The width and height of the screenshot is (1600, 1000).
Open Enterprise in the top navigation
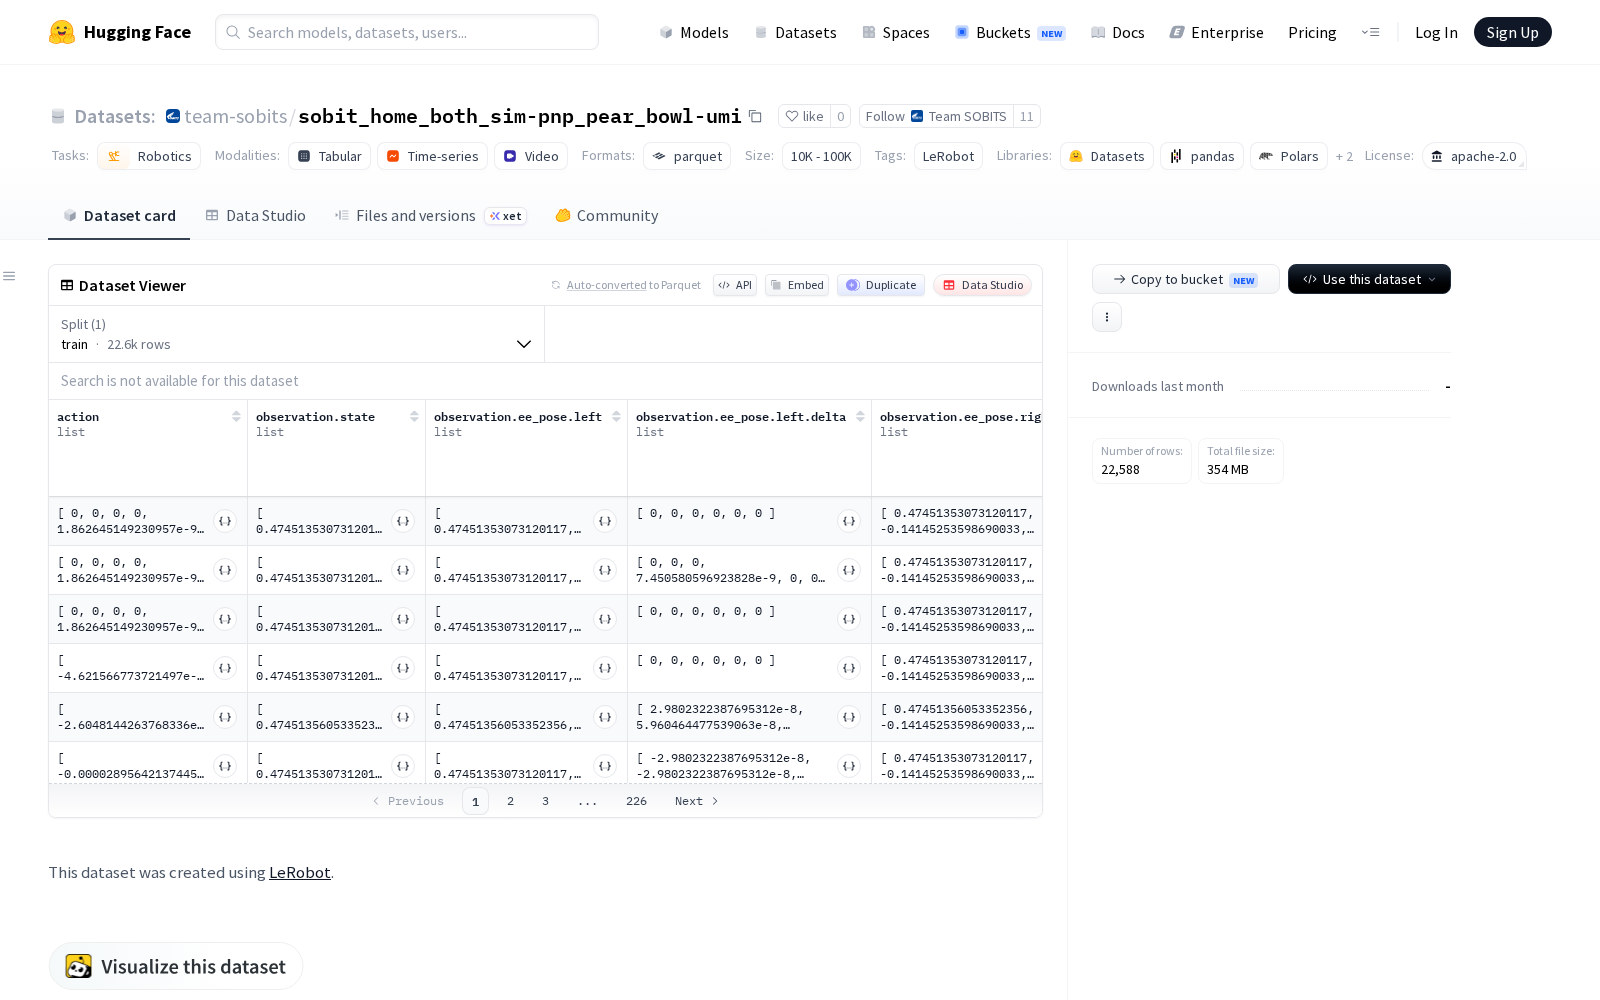click(1216, 32)
